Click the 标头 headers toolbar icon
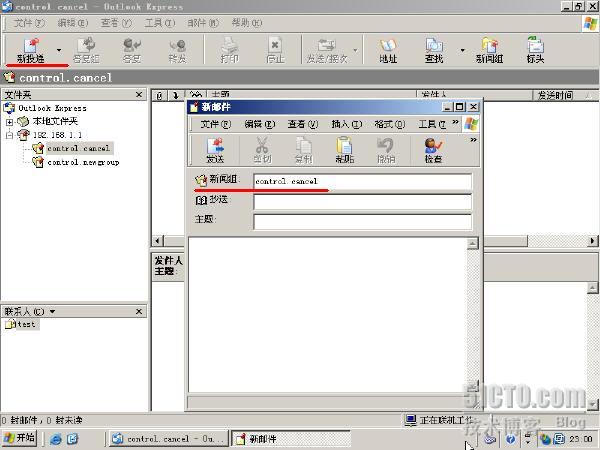Image resolution: width=600 pixels, height=450 pixels. pyautogui.click(x=535, y=50)
